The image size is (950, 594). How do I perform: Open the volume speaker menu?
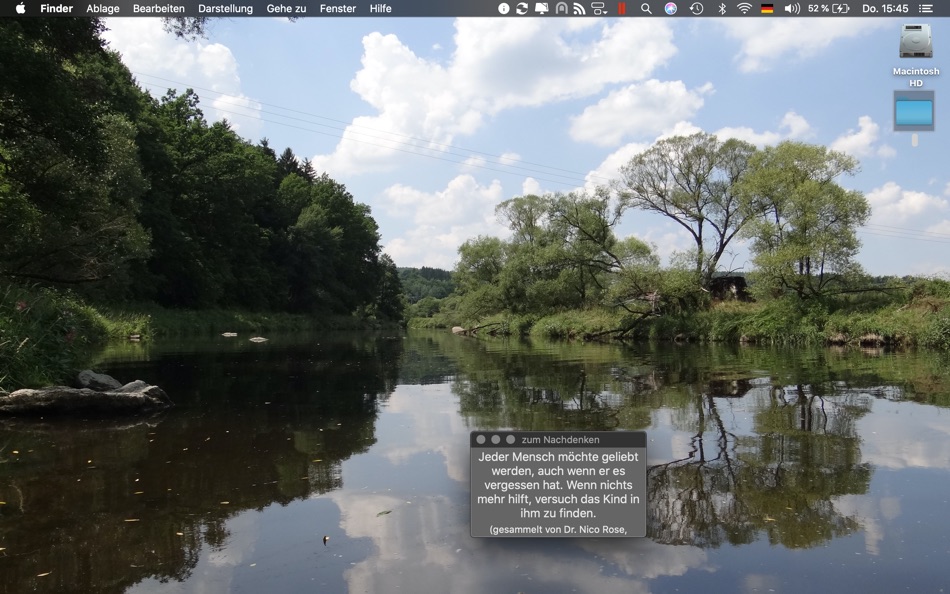[792, 8]
